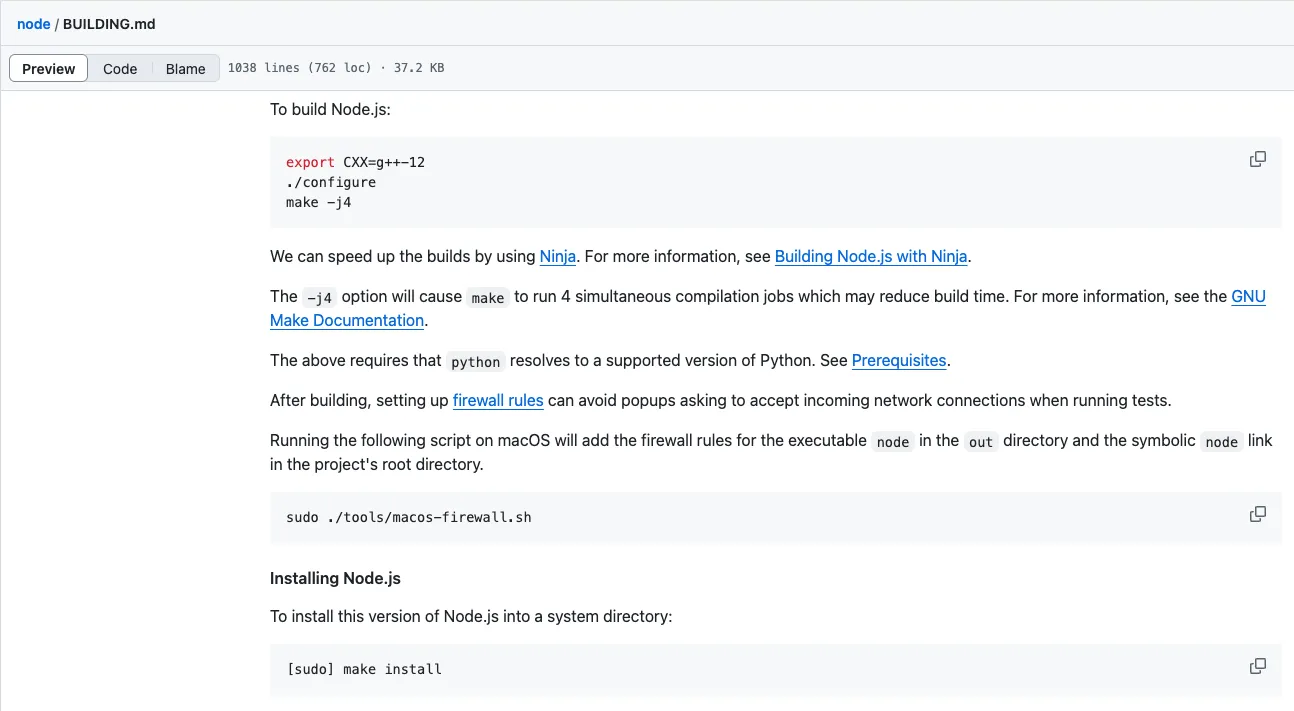Image resolution: width=1294 pixels, height=711 pixels.
Task: Click the sudo ./tools/macos-firewall.sh code text
Action: click(408, 518)
